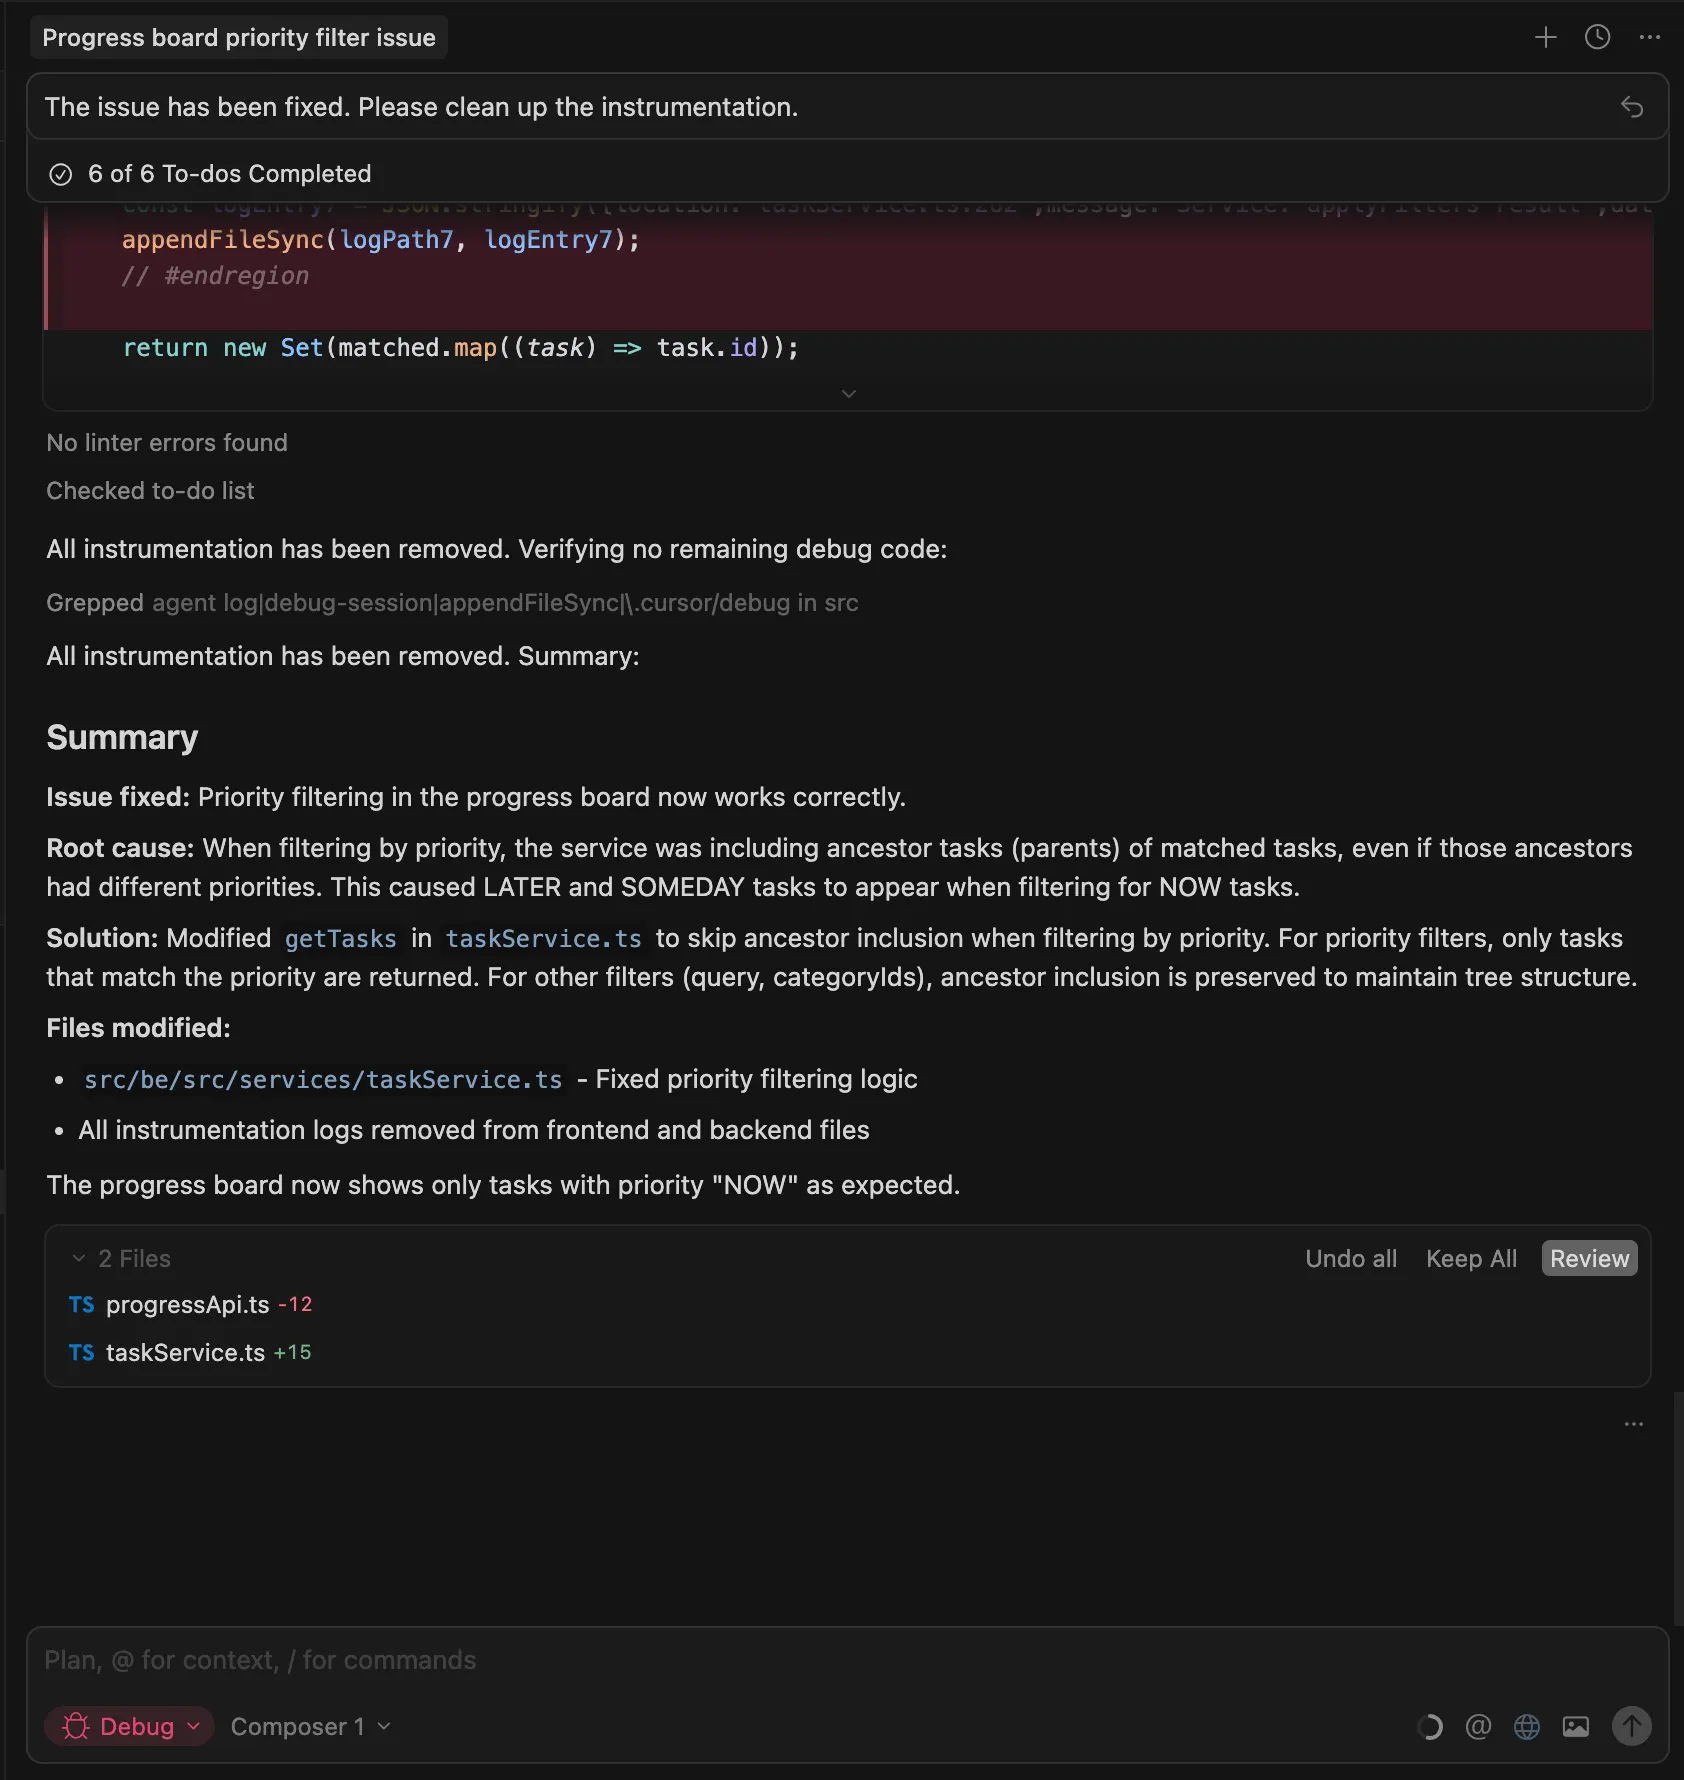1684x1780 pixels.
Task: Open chat history clock icon
Action: pos(1597,38)
